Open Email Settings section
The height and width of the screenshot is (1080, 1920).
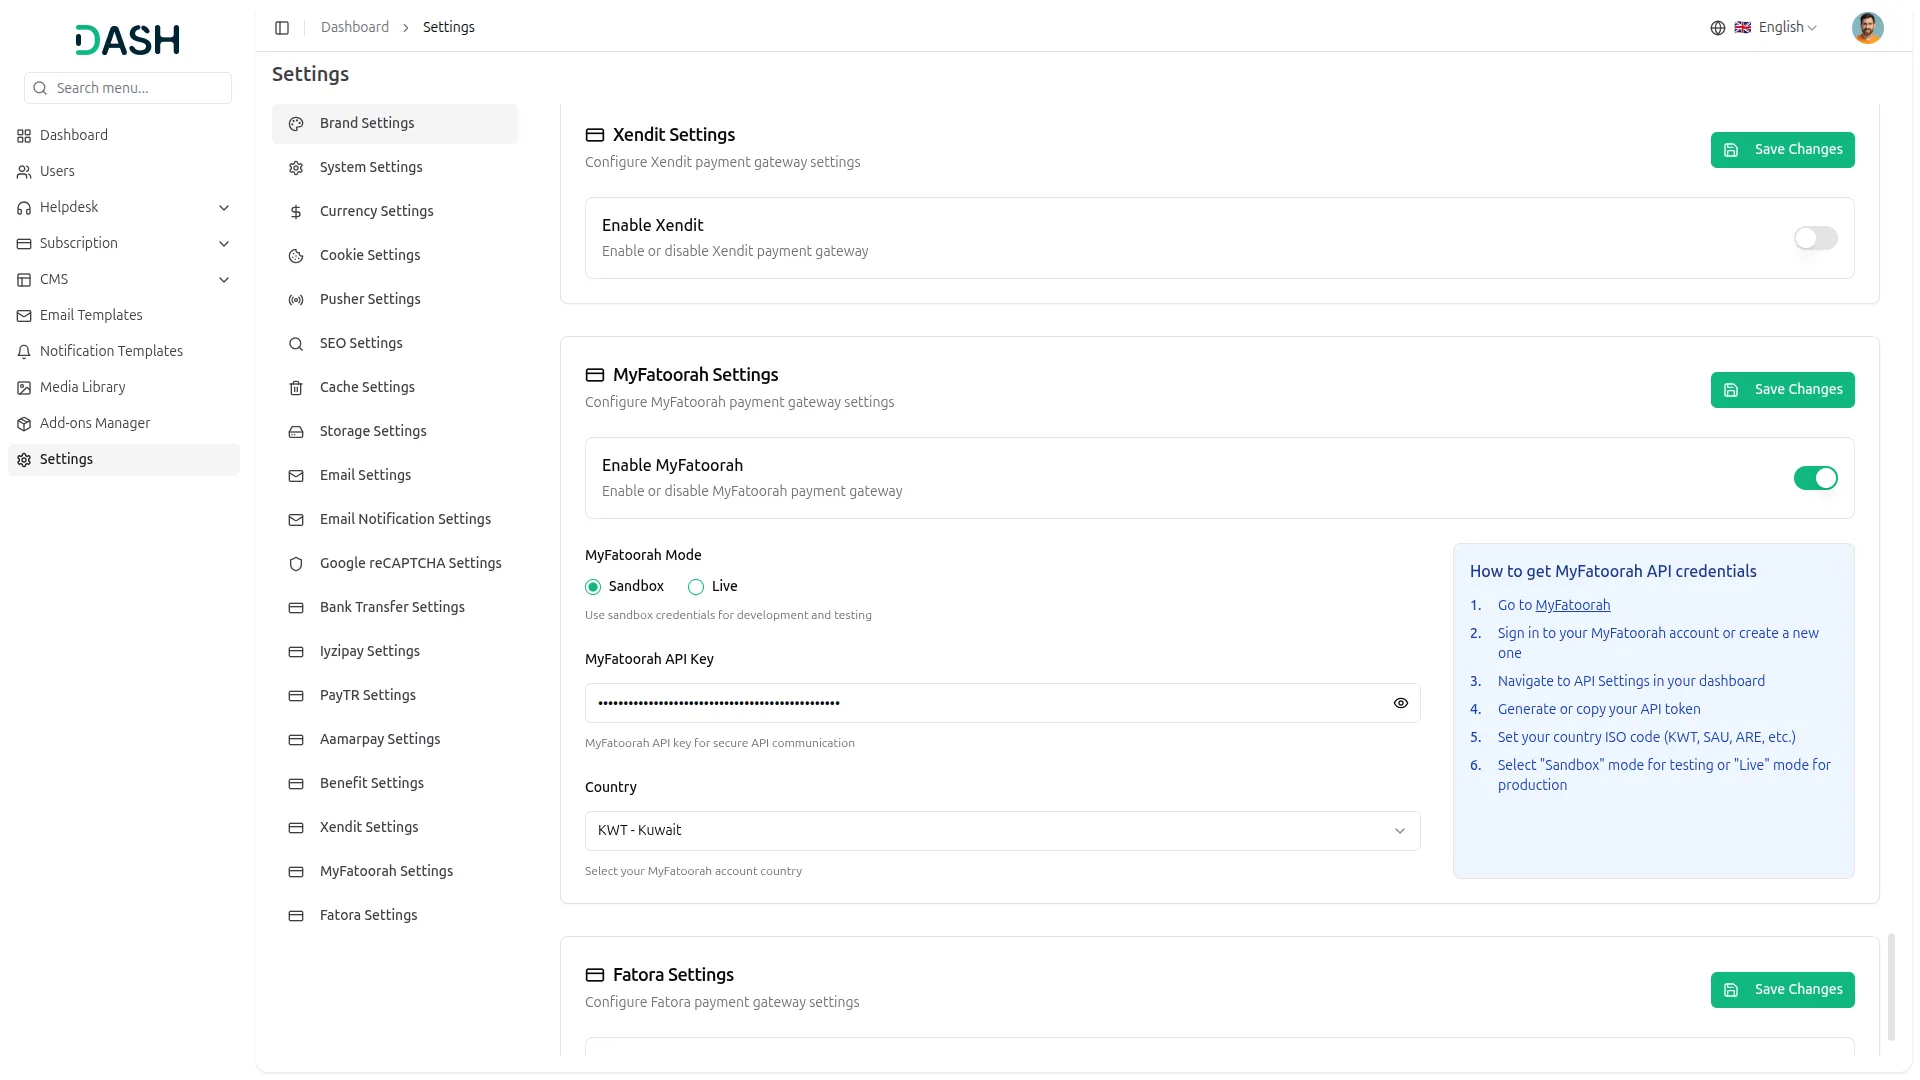pyautogui.click(x=394, y=476)
